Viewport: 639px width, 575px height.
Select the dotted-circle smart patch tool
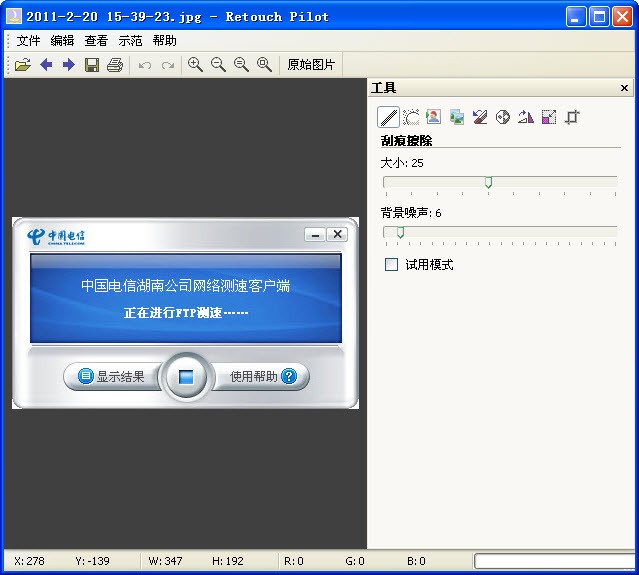[x=411, y=117]
